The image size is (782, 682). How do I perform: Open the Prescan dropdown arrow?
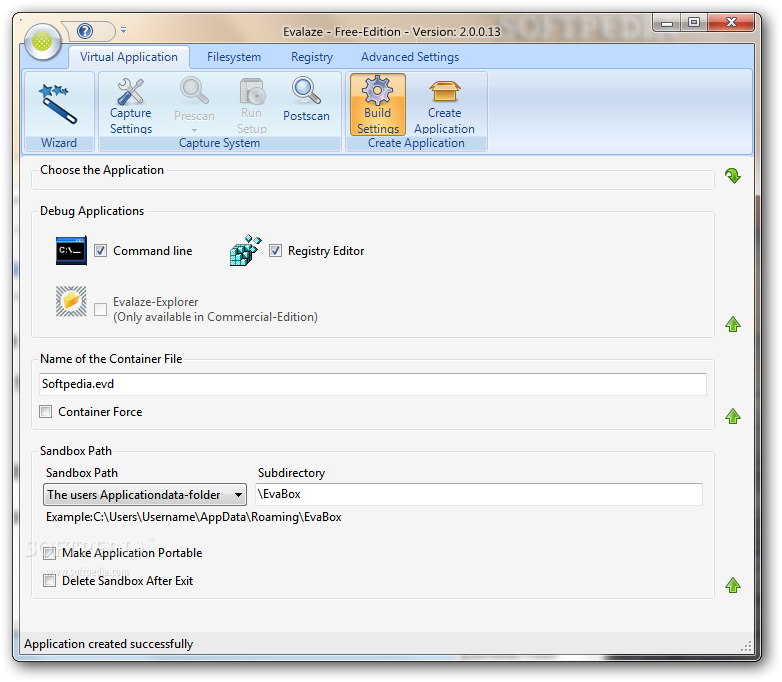click(x=194, y=130)
